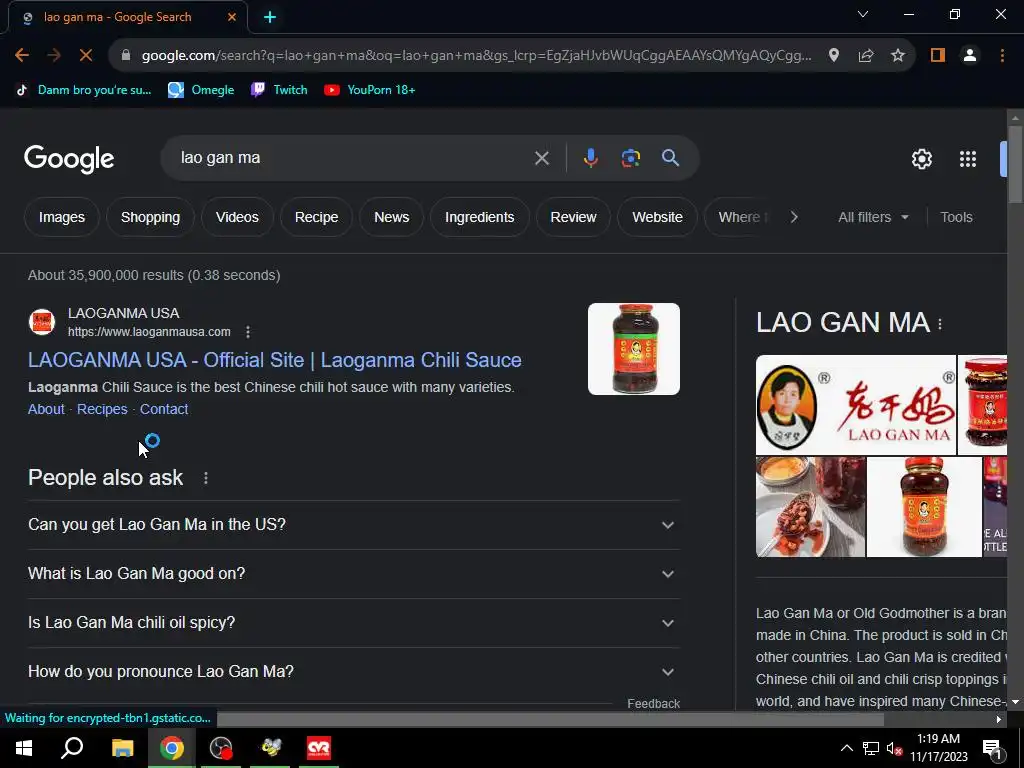
Task: Expand 'Can you get Lao Gan Ma in the US?'
Action: click(353, 525)
